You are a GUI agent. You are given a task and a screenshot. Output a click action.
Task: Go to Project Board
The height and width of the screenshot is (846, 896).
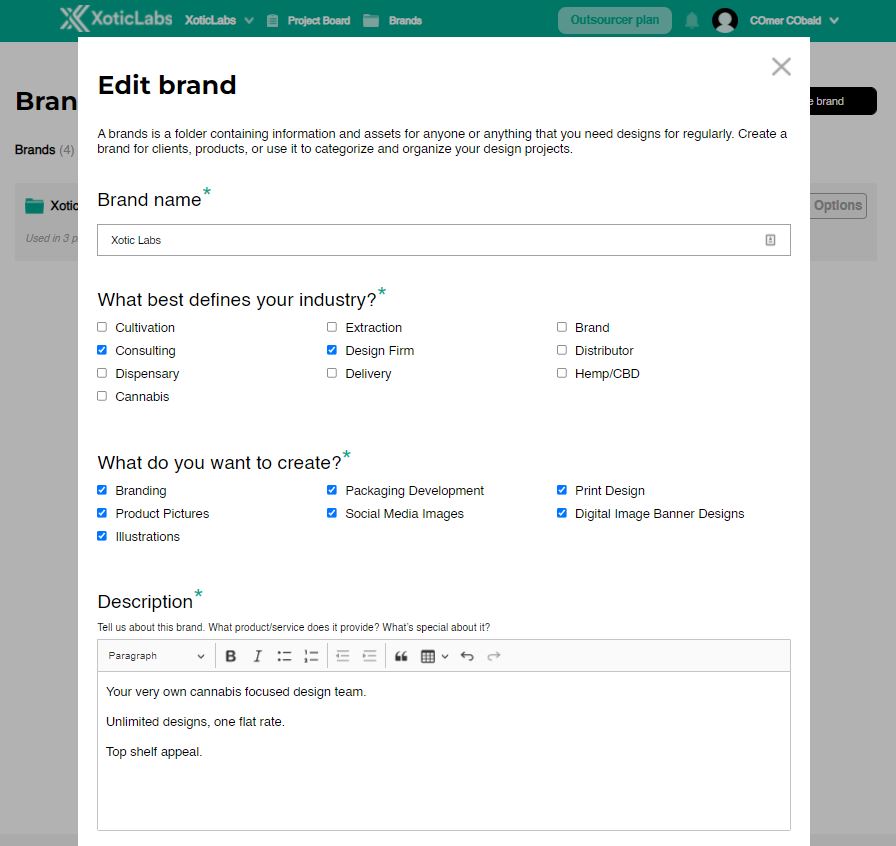[x=318, y=21]
